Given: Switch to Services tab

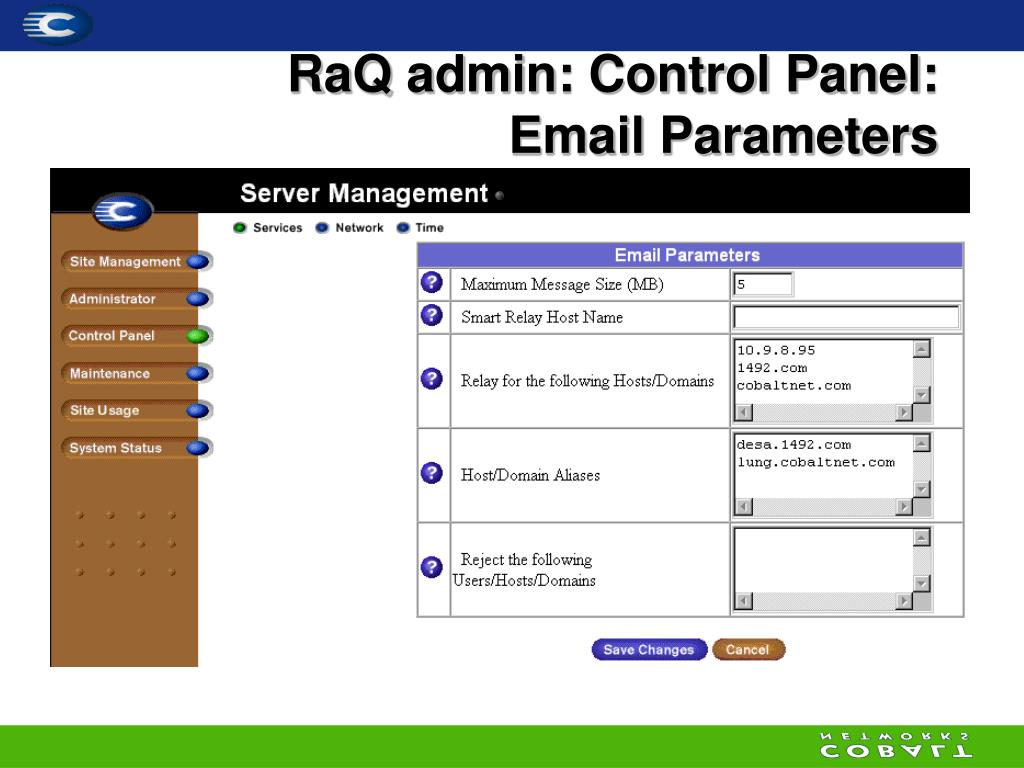Looking at the screenshot, I should pyautogui.click(x=268, y=228).
